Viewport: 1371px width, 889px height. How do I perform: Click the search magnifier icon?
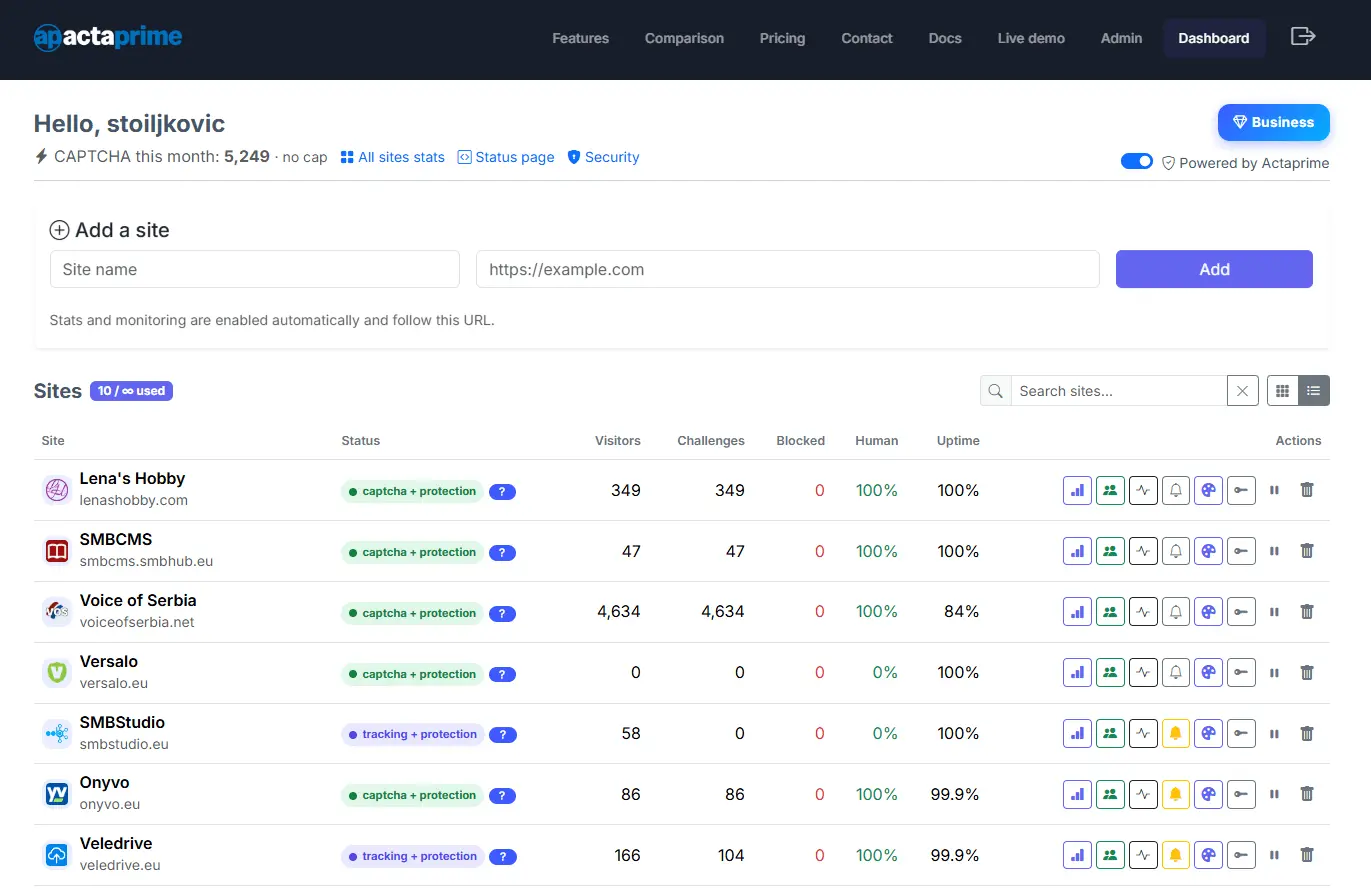tap(995, 391)
